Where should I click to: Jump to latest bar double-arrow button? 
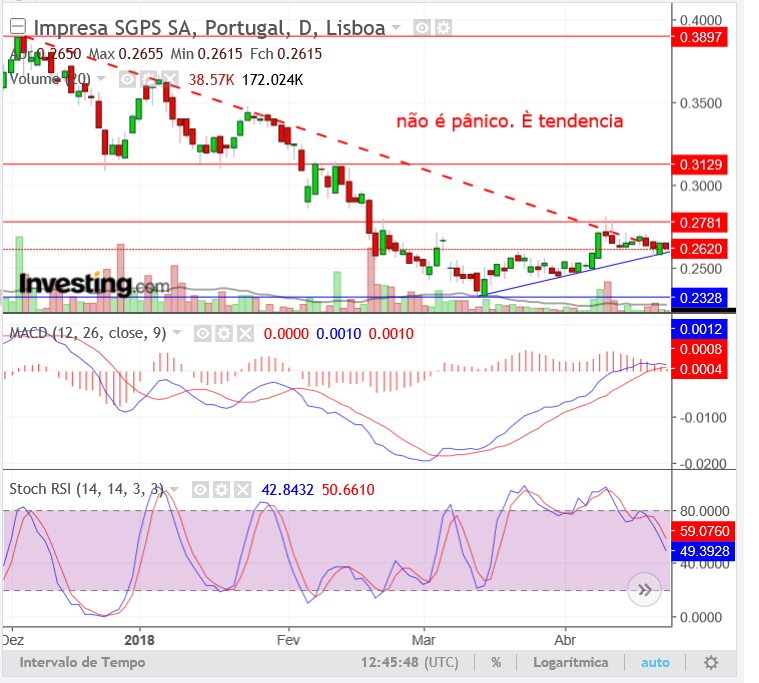[644, 590]
